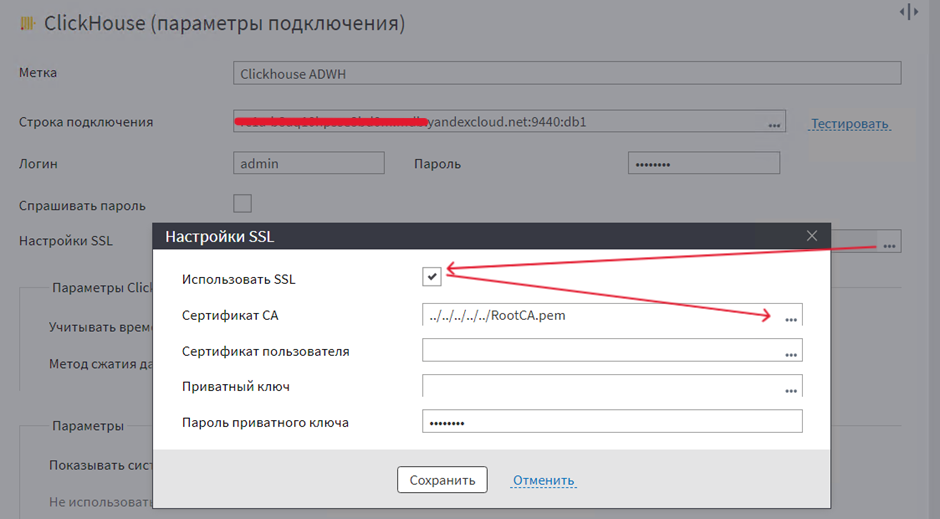Click the Спрашивать пароль label
This screenshot has width=940, height=519.
tap(82, 206)
